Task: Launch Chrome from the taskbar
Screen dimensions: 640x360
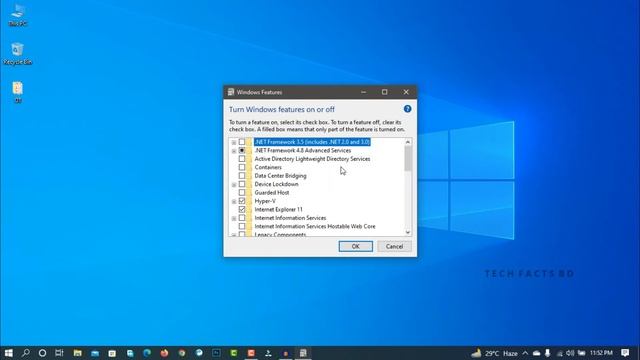Action: [182, 353]
